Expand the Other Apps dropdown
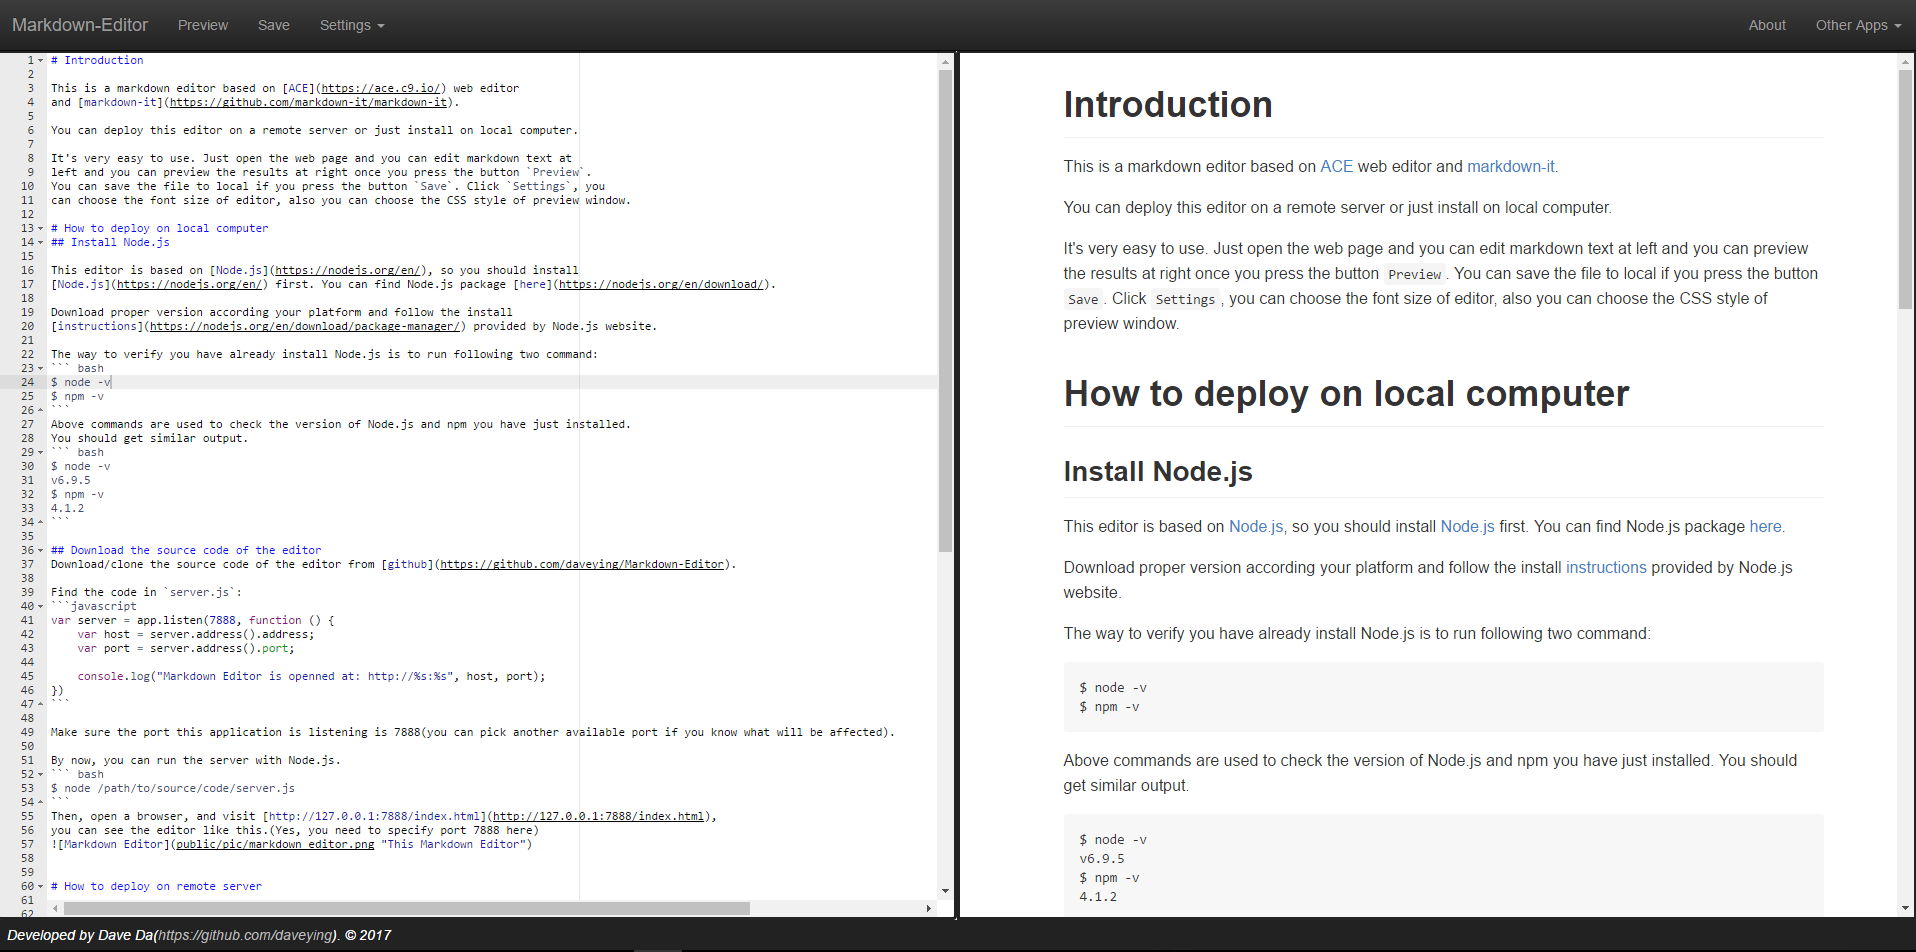Screen dimensions: 1916x952 click(x=1858, y=25)
